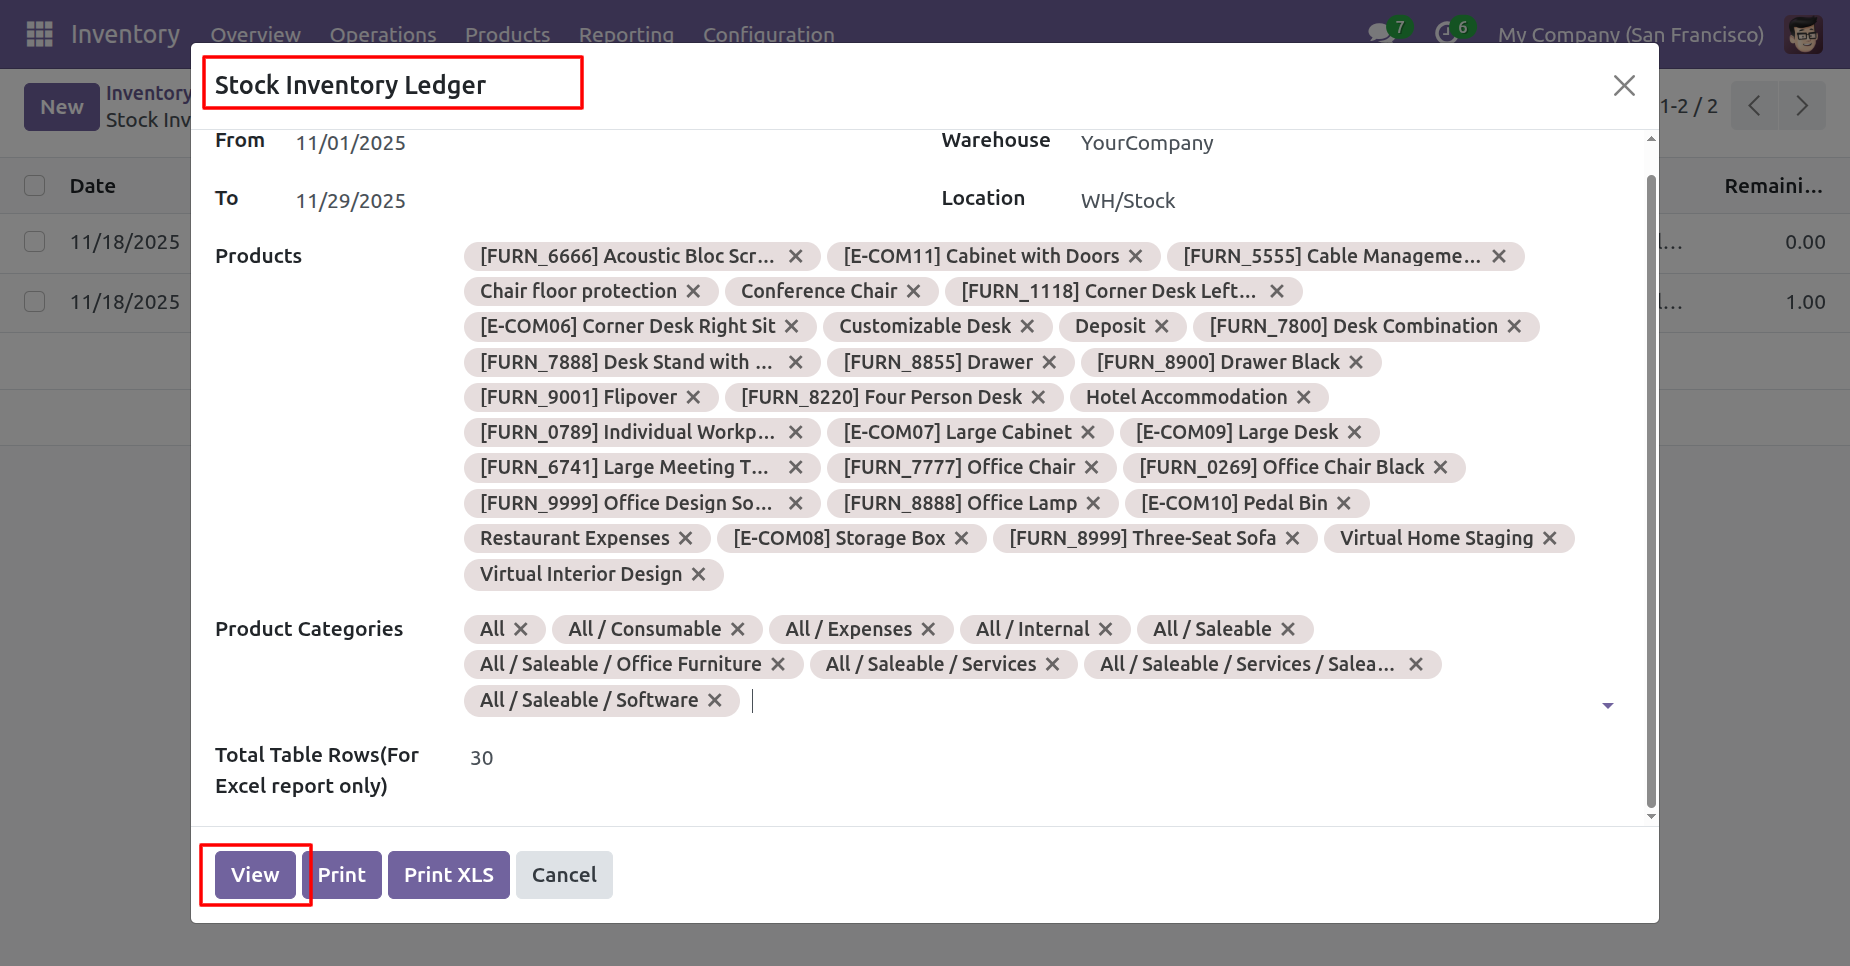The width and height of the screenshot is (1850, 966).
Task: Edit the From date field
Action: click(351, 143)
